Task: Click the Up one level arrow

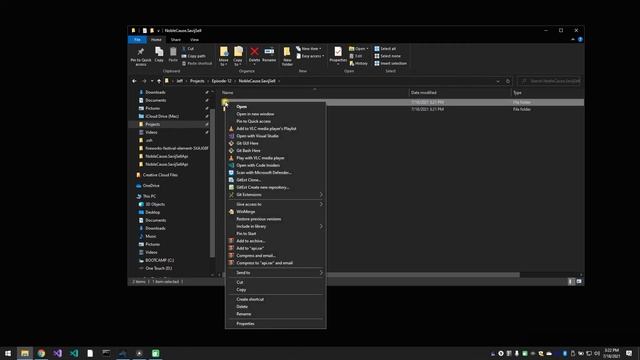Action: point(159,81)
